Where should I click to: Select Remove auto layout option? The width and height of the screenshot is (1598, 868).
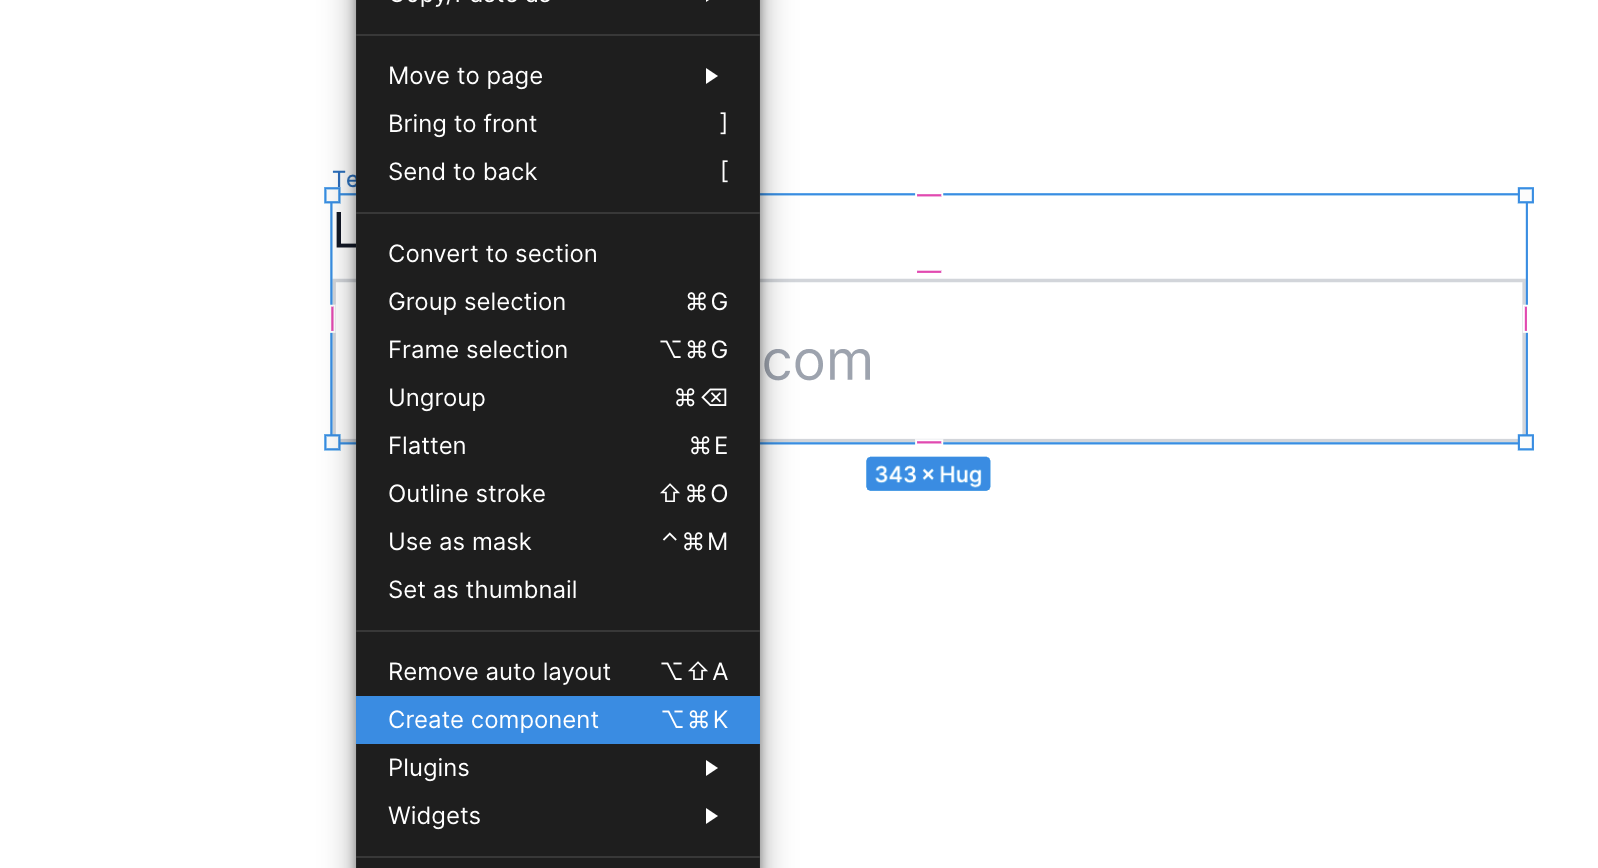(499, 672)
